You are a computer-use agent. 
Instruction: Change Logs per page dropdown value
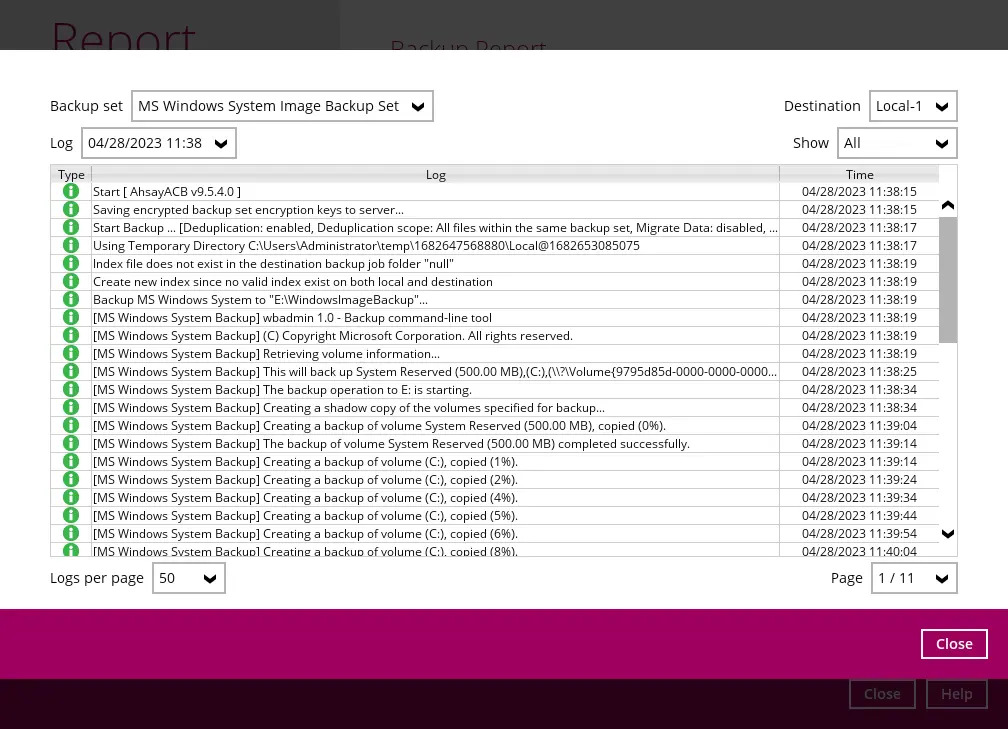click(188, 578)
